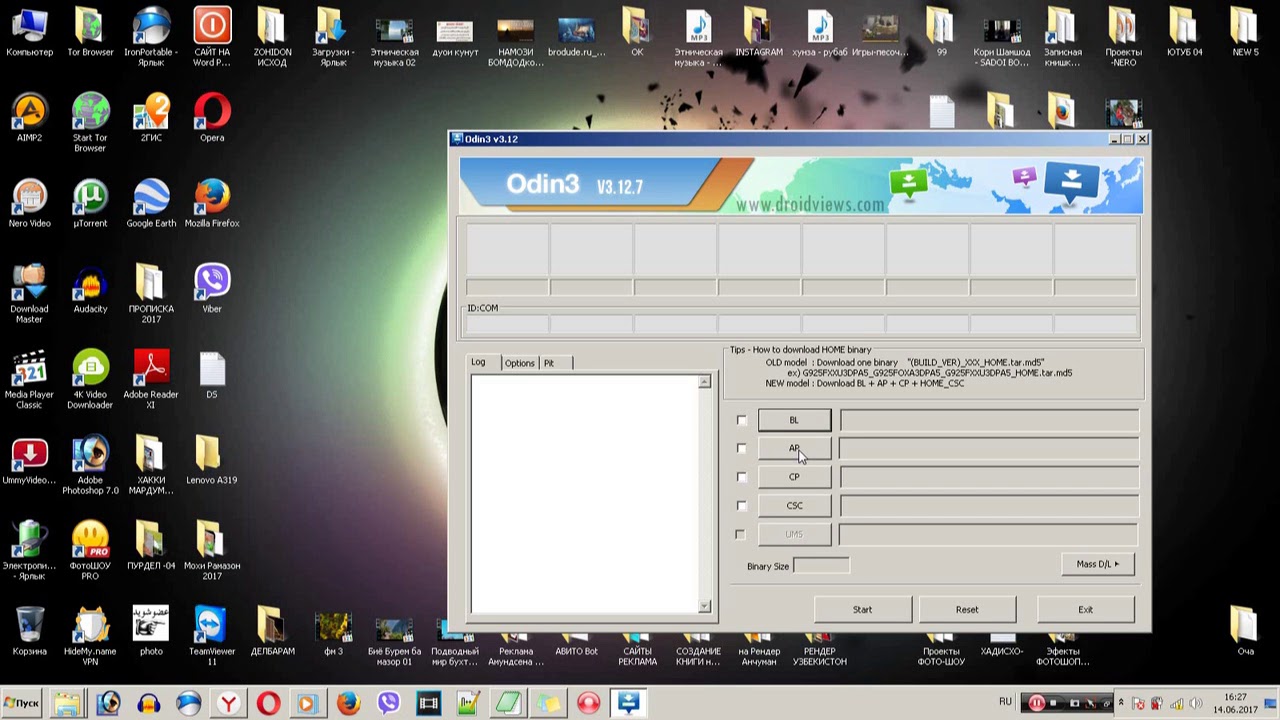Click the Firefox icon in the taskbar

(x=348, y=703)
